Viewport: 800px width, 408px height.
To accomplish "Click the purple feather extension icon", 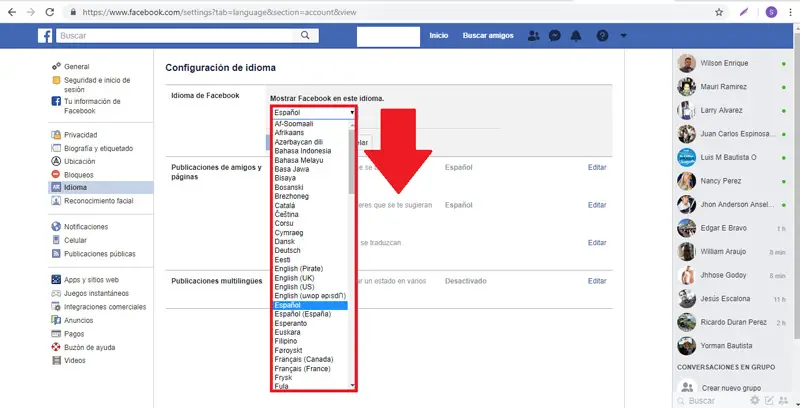I will point(744,12).
